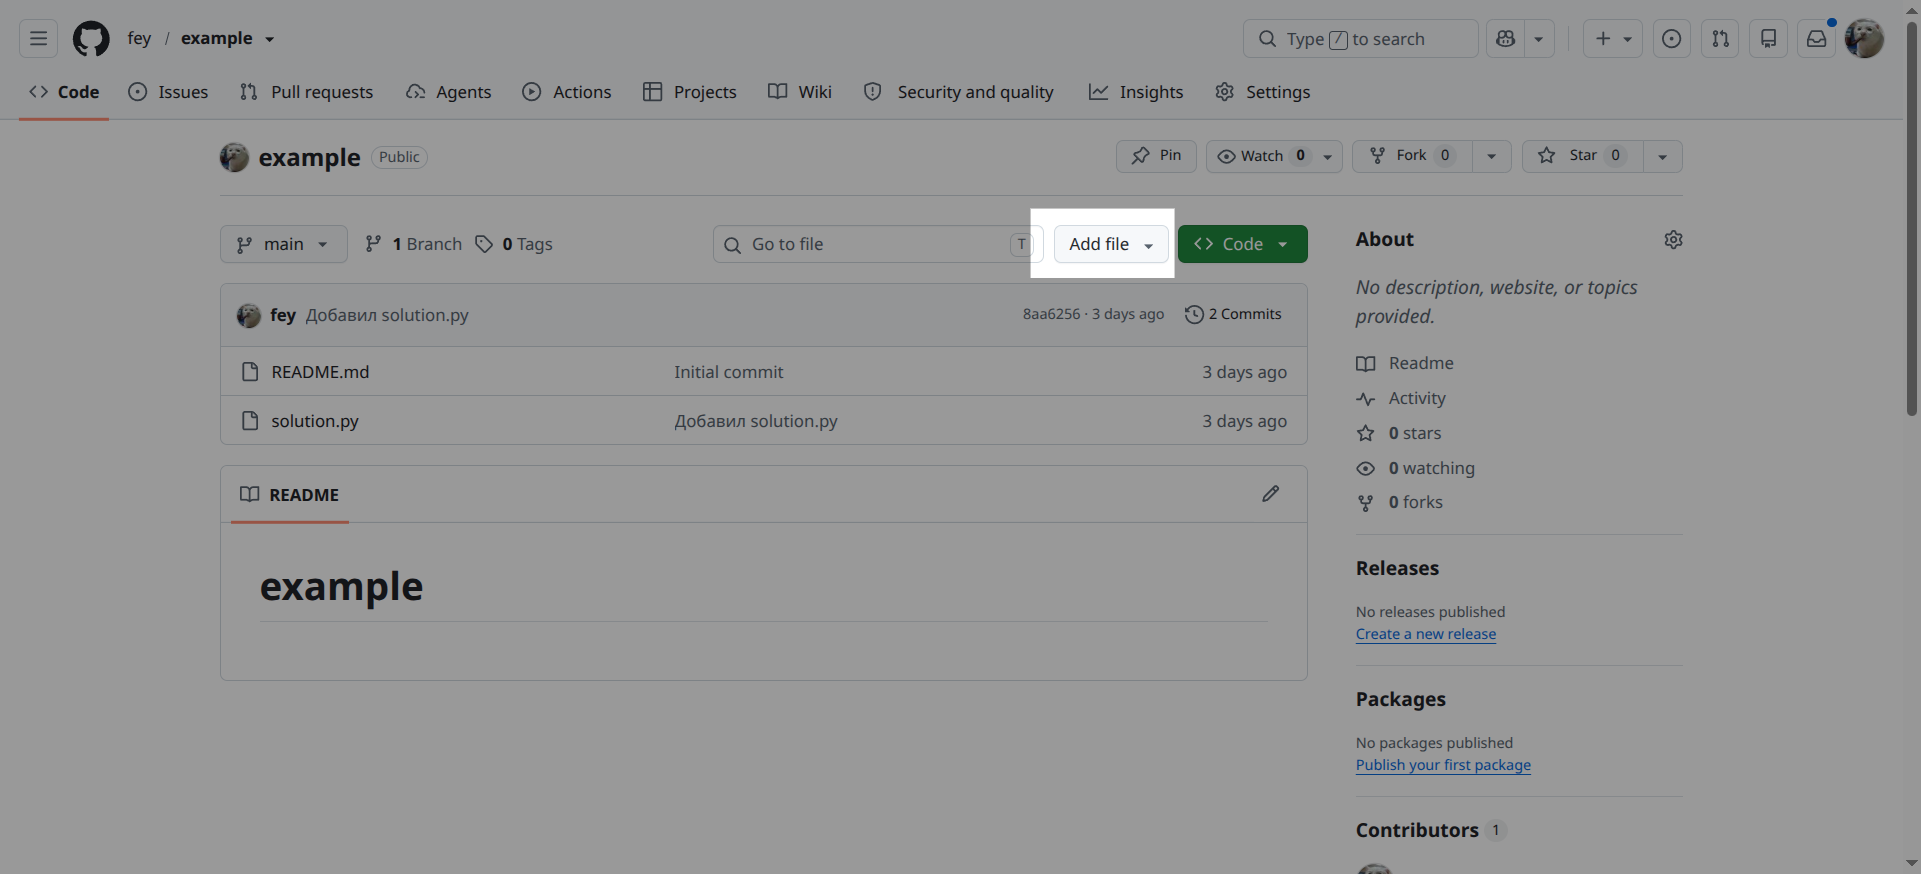Open the repository Settings tab

point(1263,92)
